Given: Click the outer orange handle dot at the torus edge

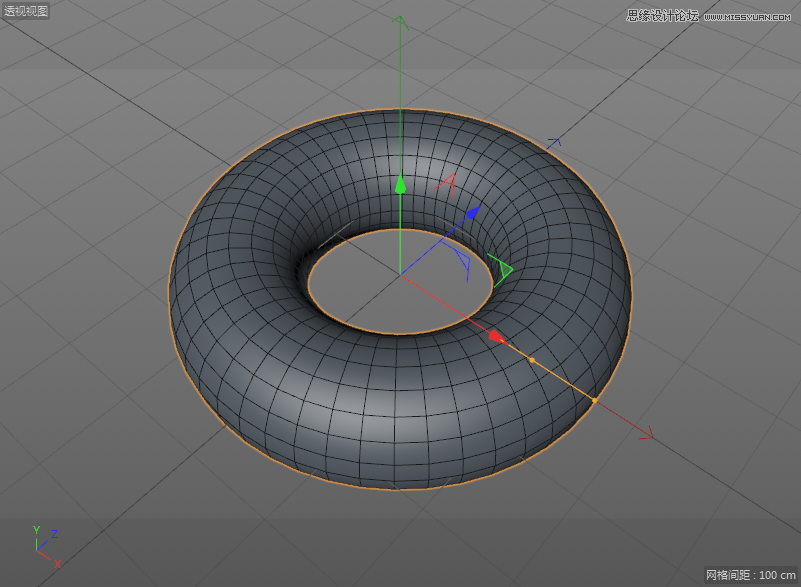Looking at the screenshot, I should pos(594,401).
